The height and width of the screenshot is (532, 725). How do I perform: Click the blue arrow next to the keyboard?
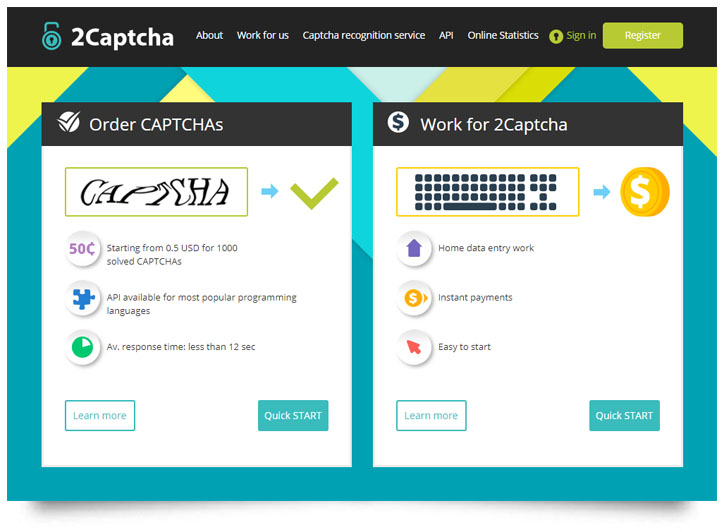602,191
